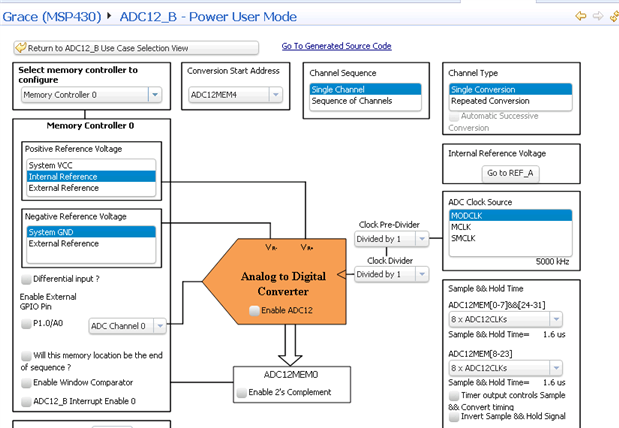Select Internal Reference positive voltage
The height and width of the screenshot is (428, 619).
click(91, 176)
